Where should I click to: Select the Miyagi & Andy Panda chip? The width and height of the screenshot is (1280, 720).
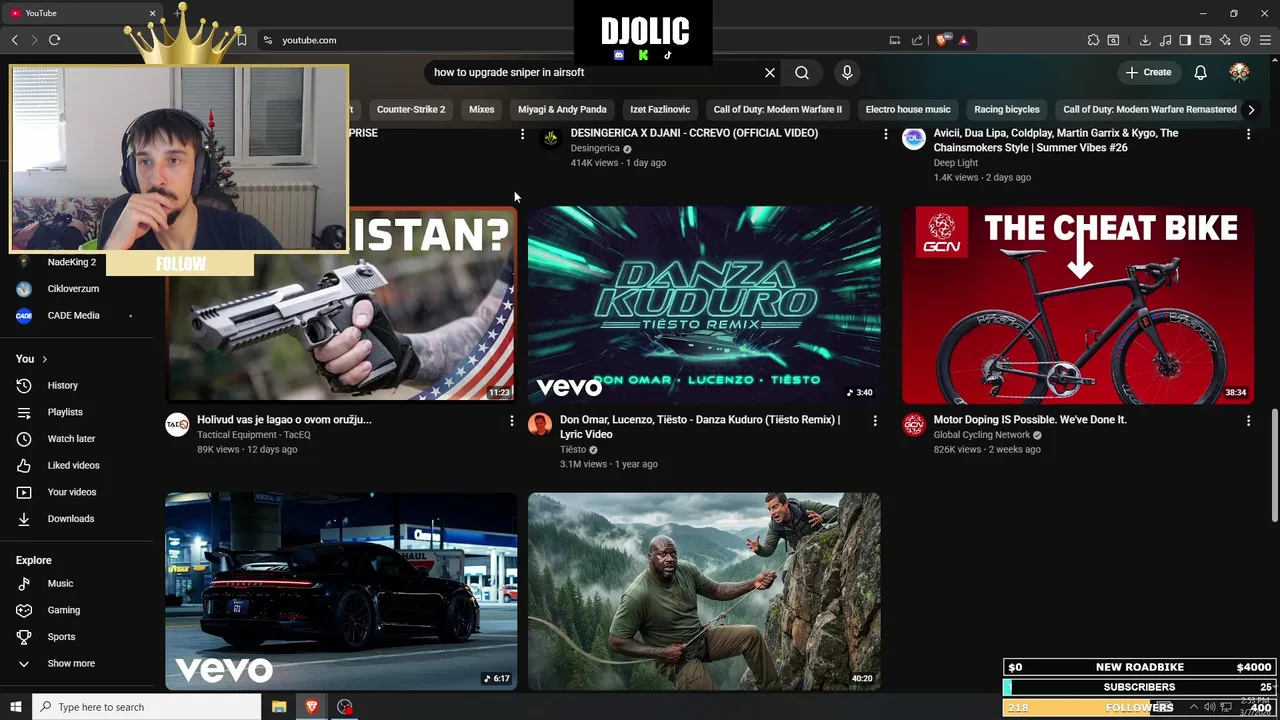tap(562, 109)
